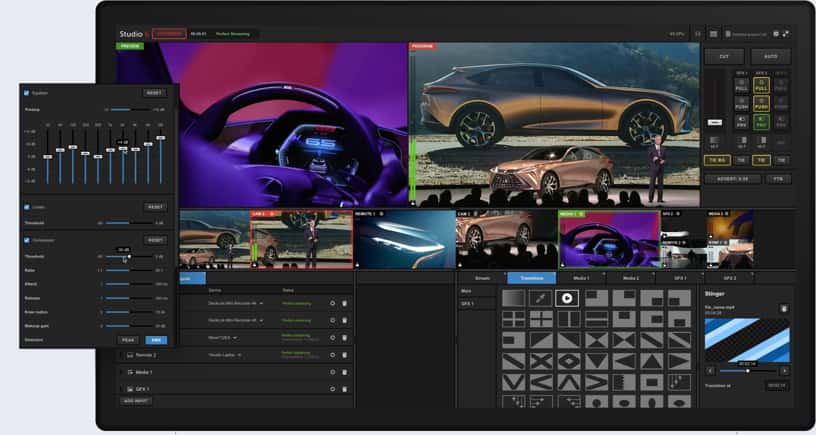Click the CUT button
Screen dimensions: 816x435
click(x=724, y=56)
